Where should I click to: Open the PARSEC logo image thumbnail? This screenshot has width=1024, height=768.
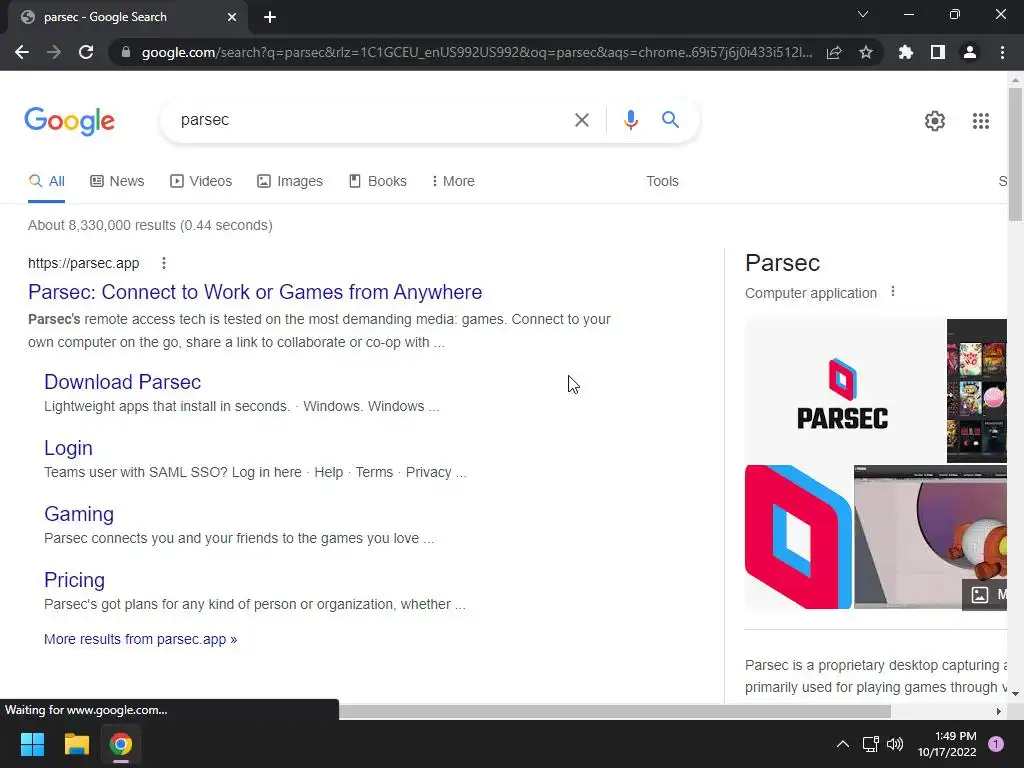click(844, 391)
